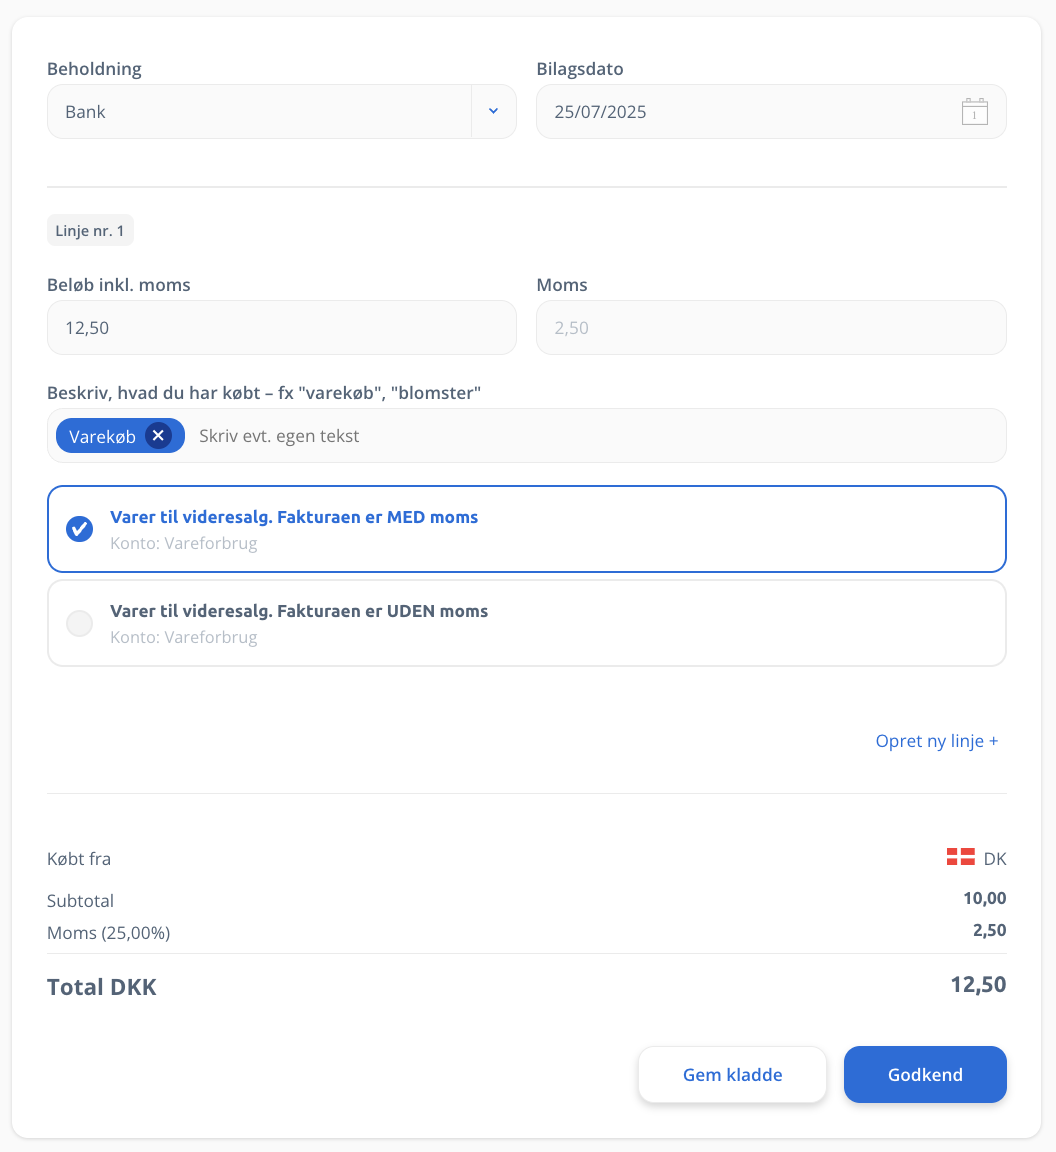
Task: Click the Moms amount field
Action: [x=771, y=328]
